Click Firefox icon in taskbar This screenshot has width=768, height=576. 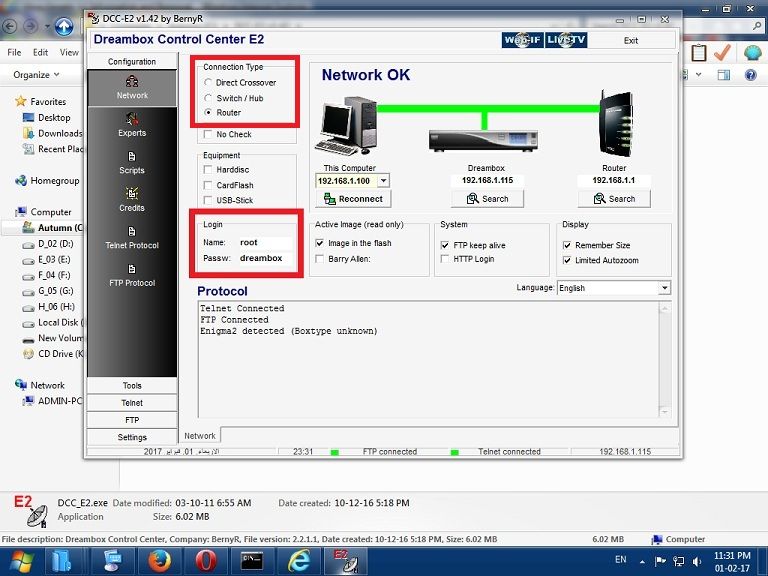pyautogui.click(x=159, y=561)
